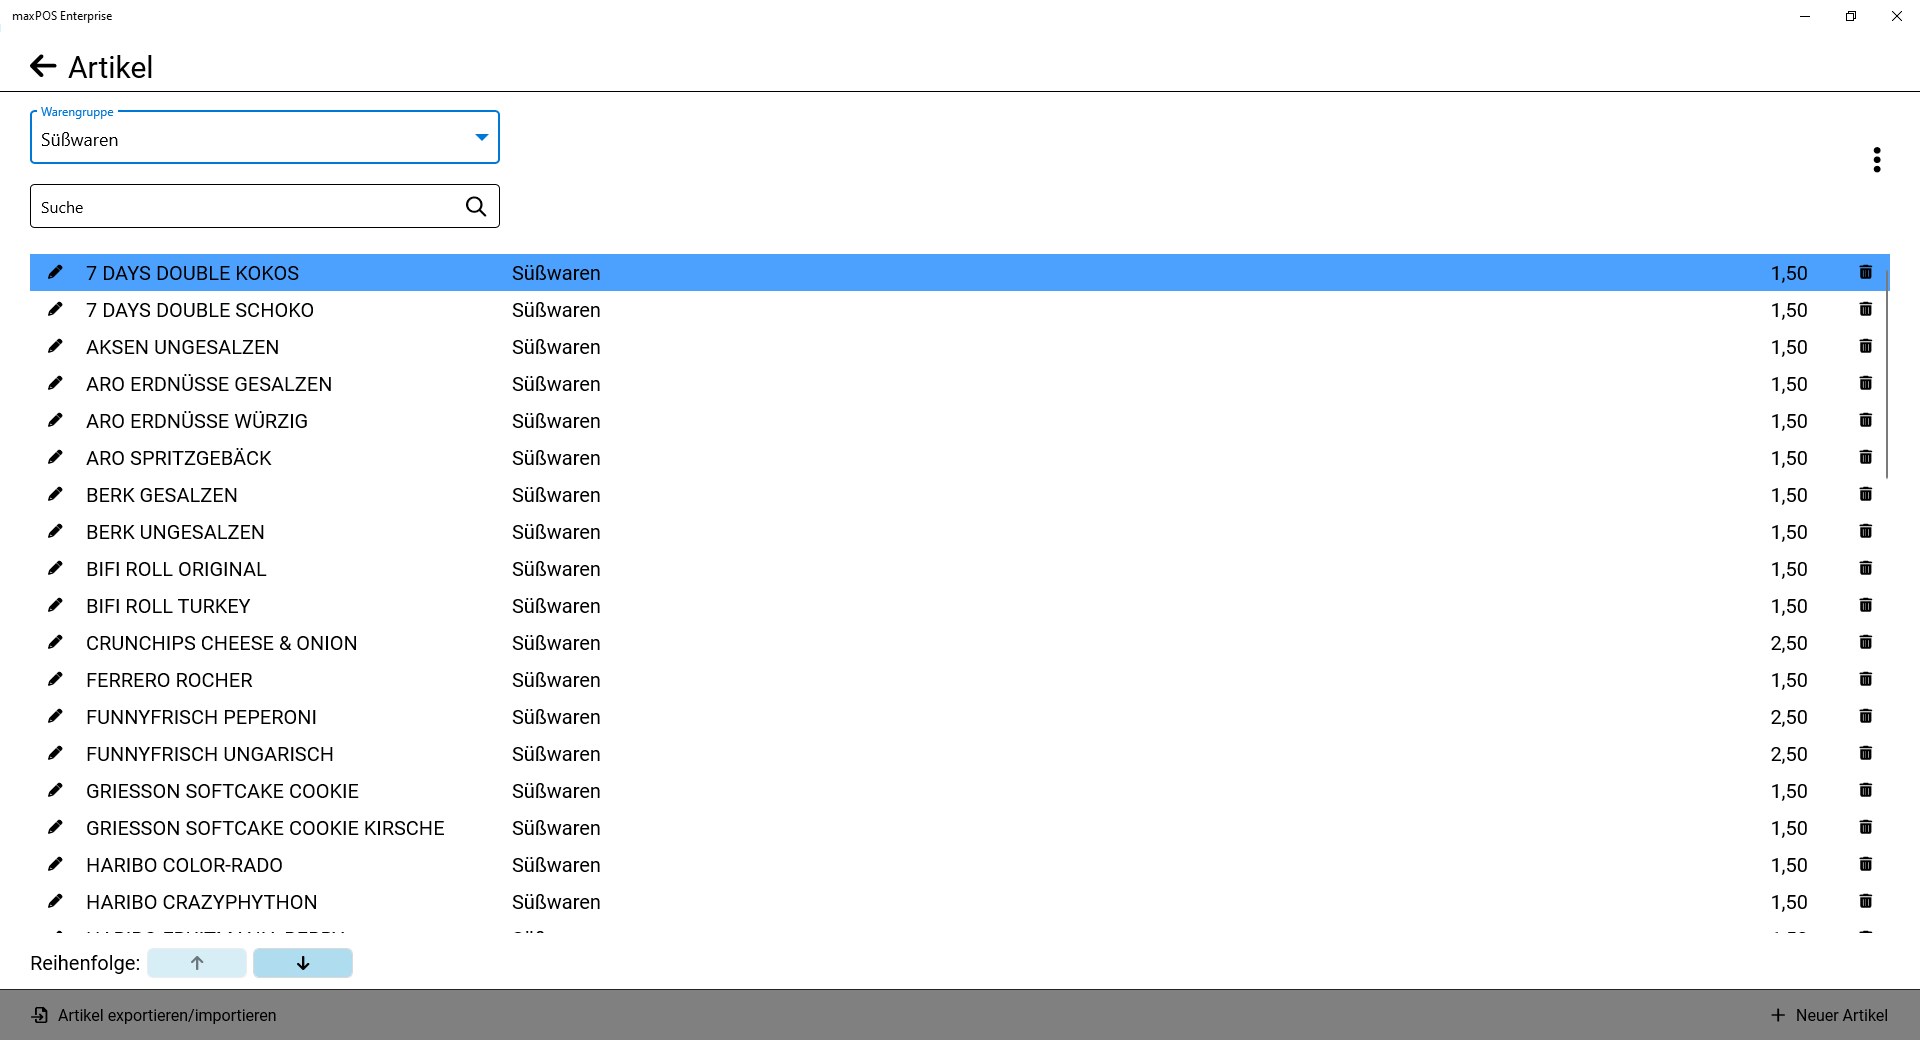Select the BIFI ROLL ORIGINAL row name
The height and width of the screenshot is (1040, 1920).
click(x=176, y=569)
